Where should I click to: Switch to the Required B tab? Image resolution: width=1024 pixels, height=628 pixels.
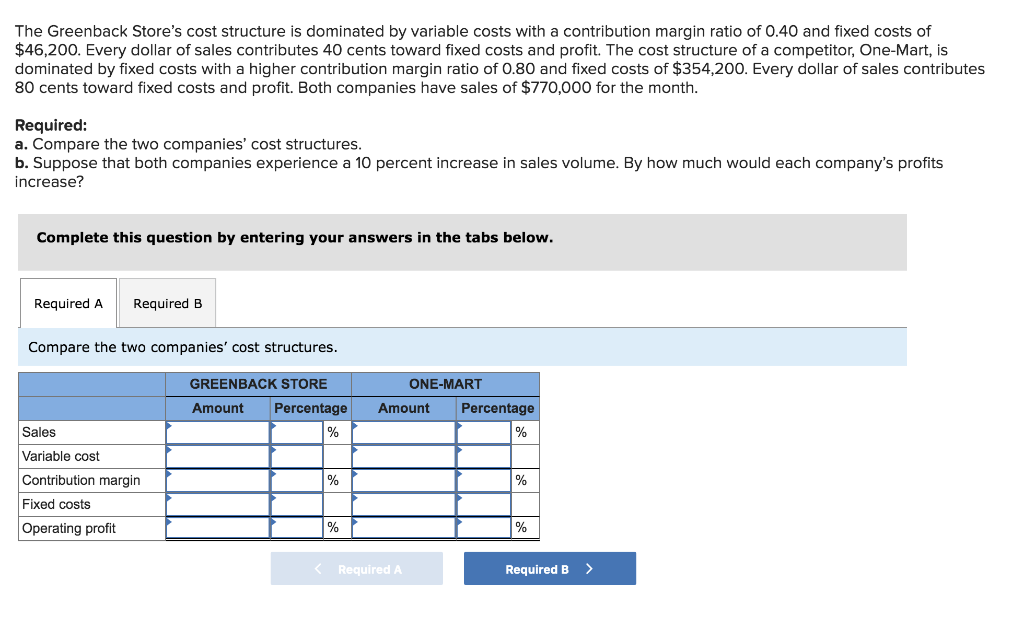(167, 302)
